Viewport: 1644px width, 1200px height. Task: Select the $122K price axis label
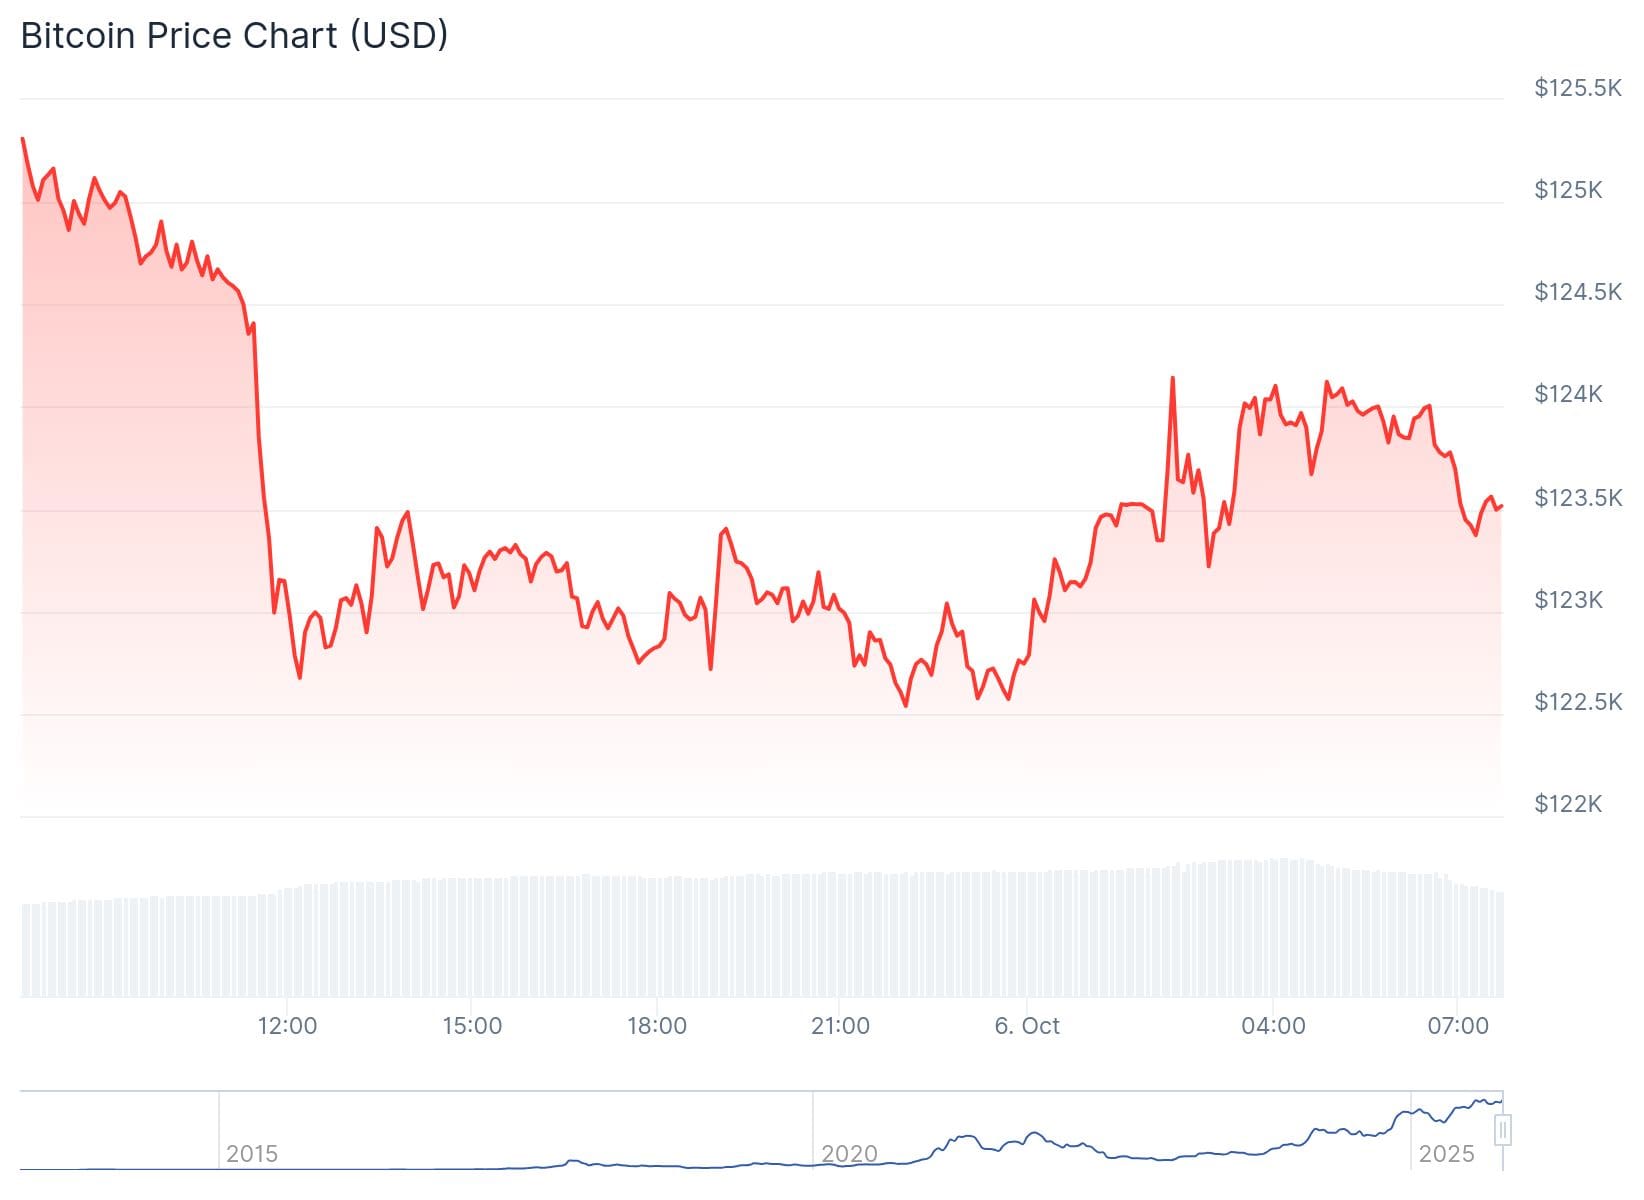[1567, 804]
